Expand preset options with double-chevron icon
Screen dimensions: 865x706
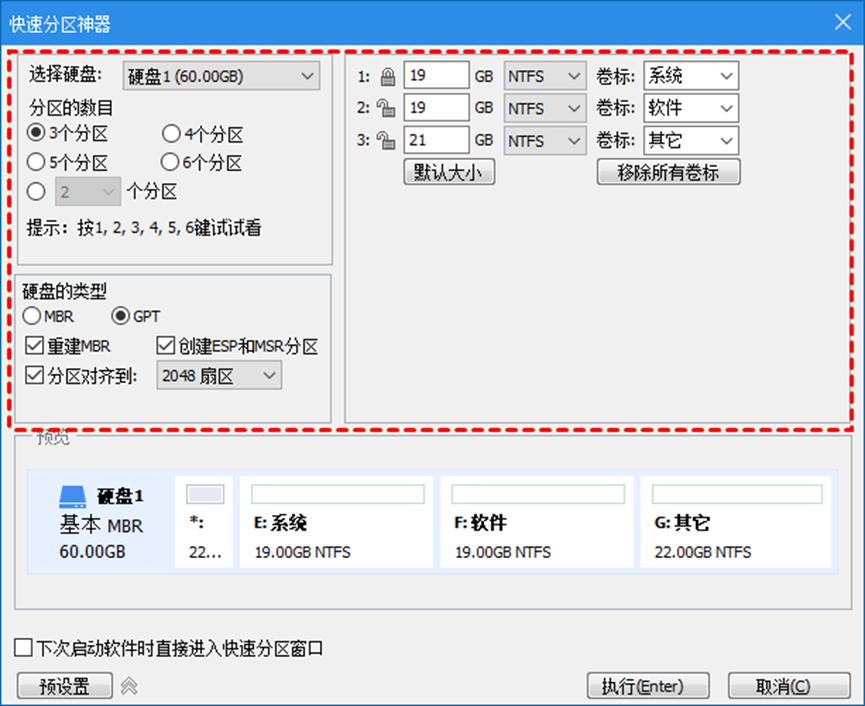(129, 686)
